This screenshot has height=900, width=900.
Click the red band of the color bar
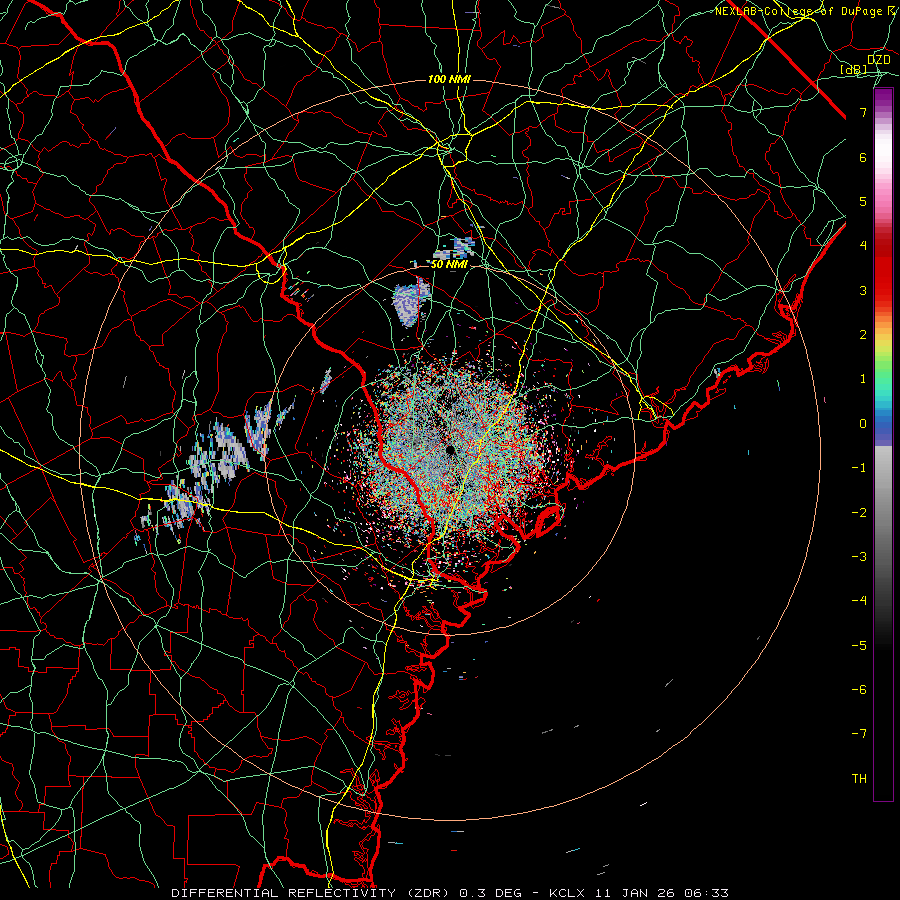[883, 270]
